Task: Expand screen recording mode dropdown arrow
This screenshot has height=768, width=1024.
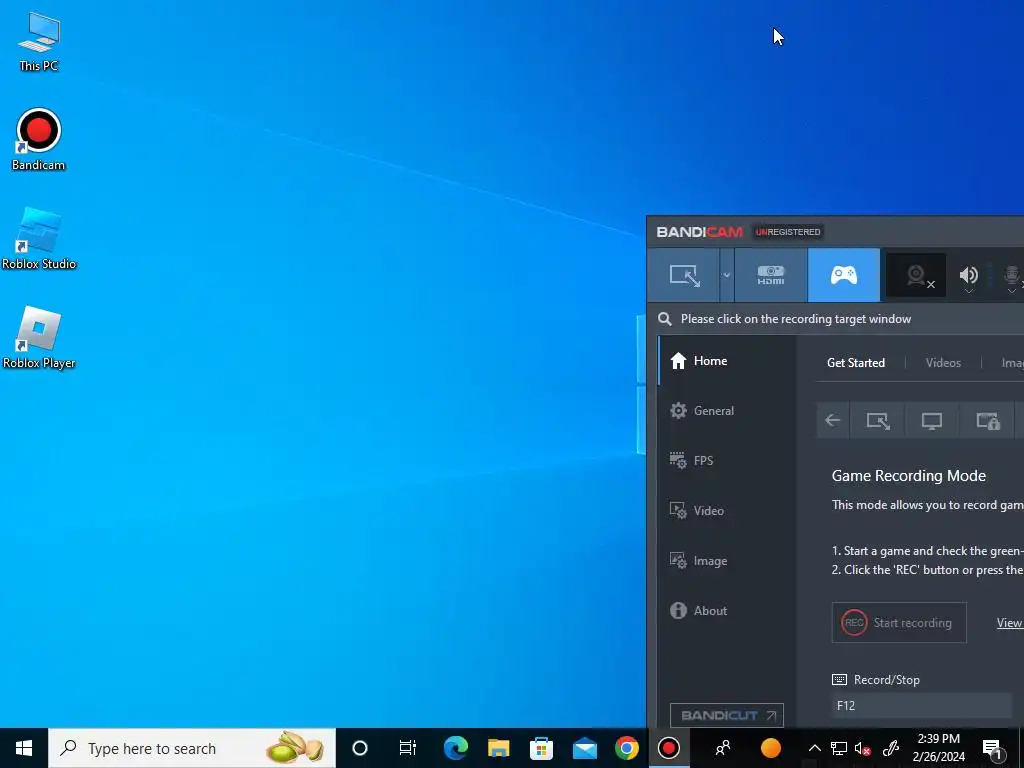Action: (727, 275)
